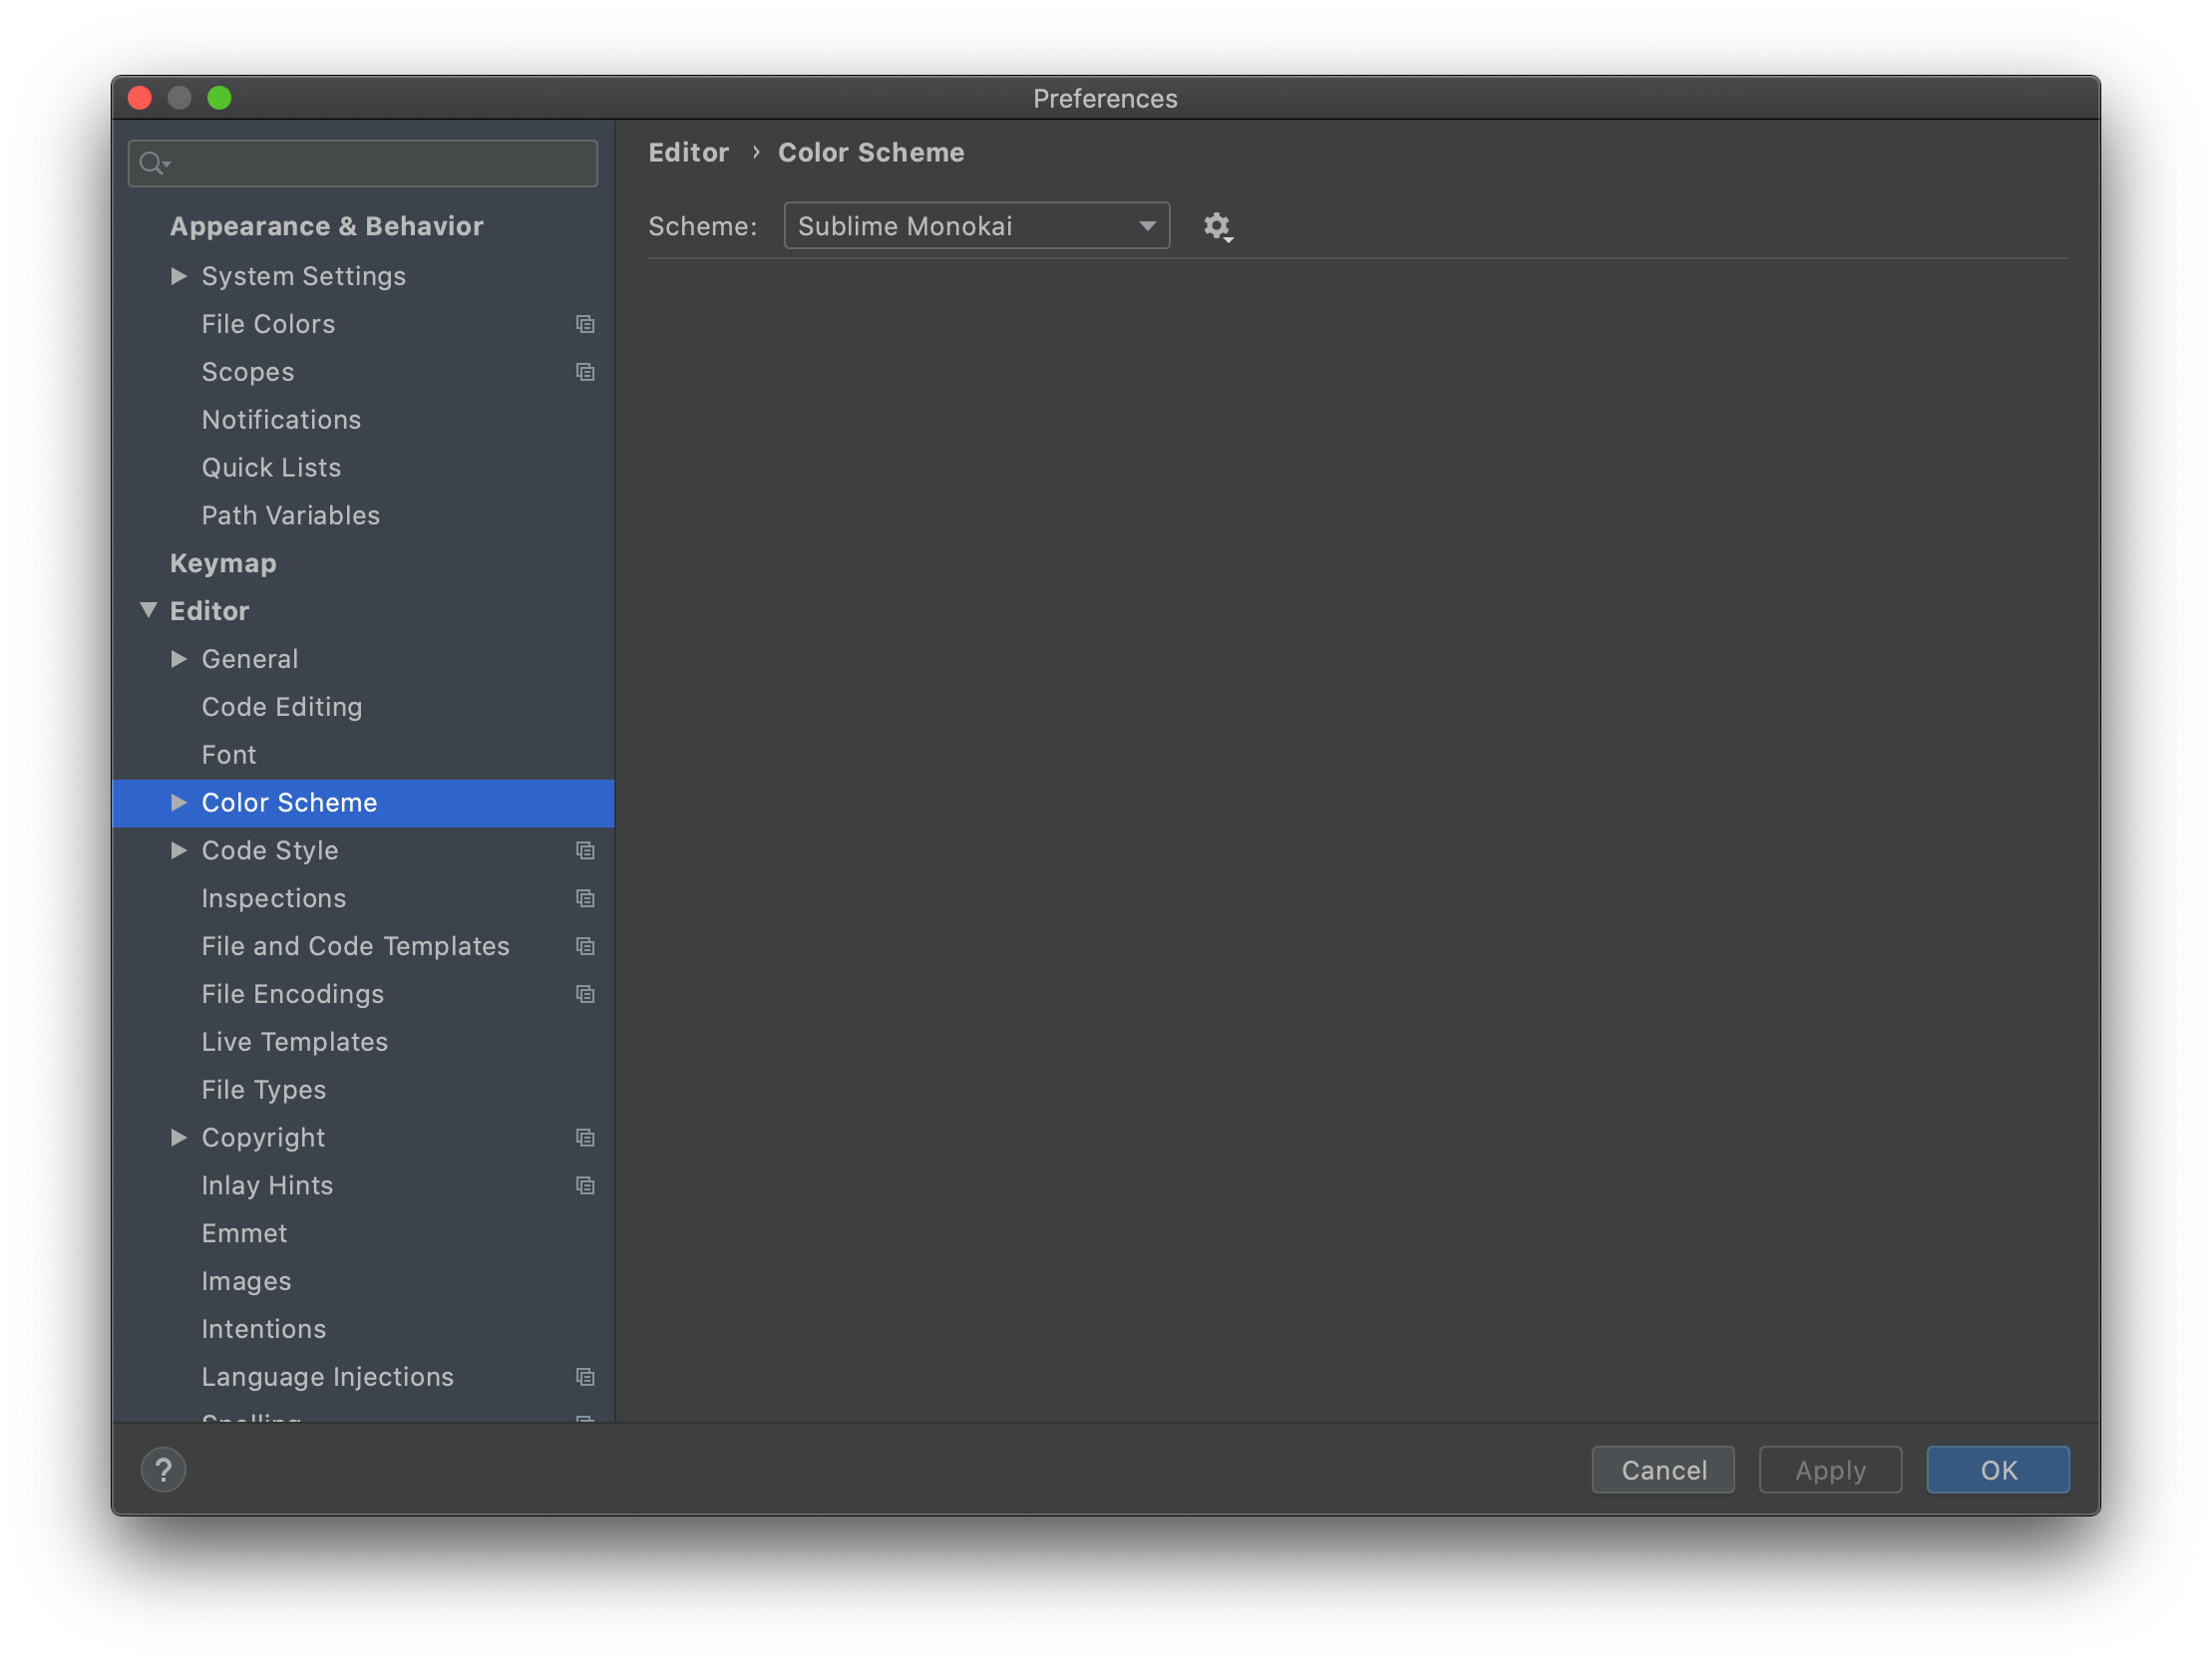Expand the Color Scheme subtree arrow
Viewport: 2212px width, 1663px height.
click(179, 803)
